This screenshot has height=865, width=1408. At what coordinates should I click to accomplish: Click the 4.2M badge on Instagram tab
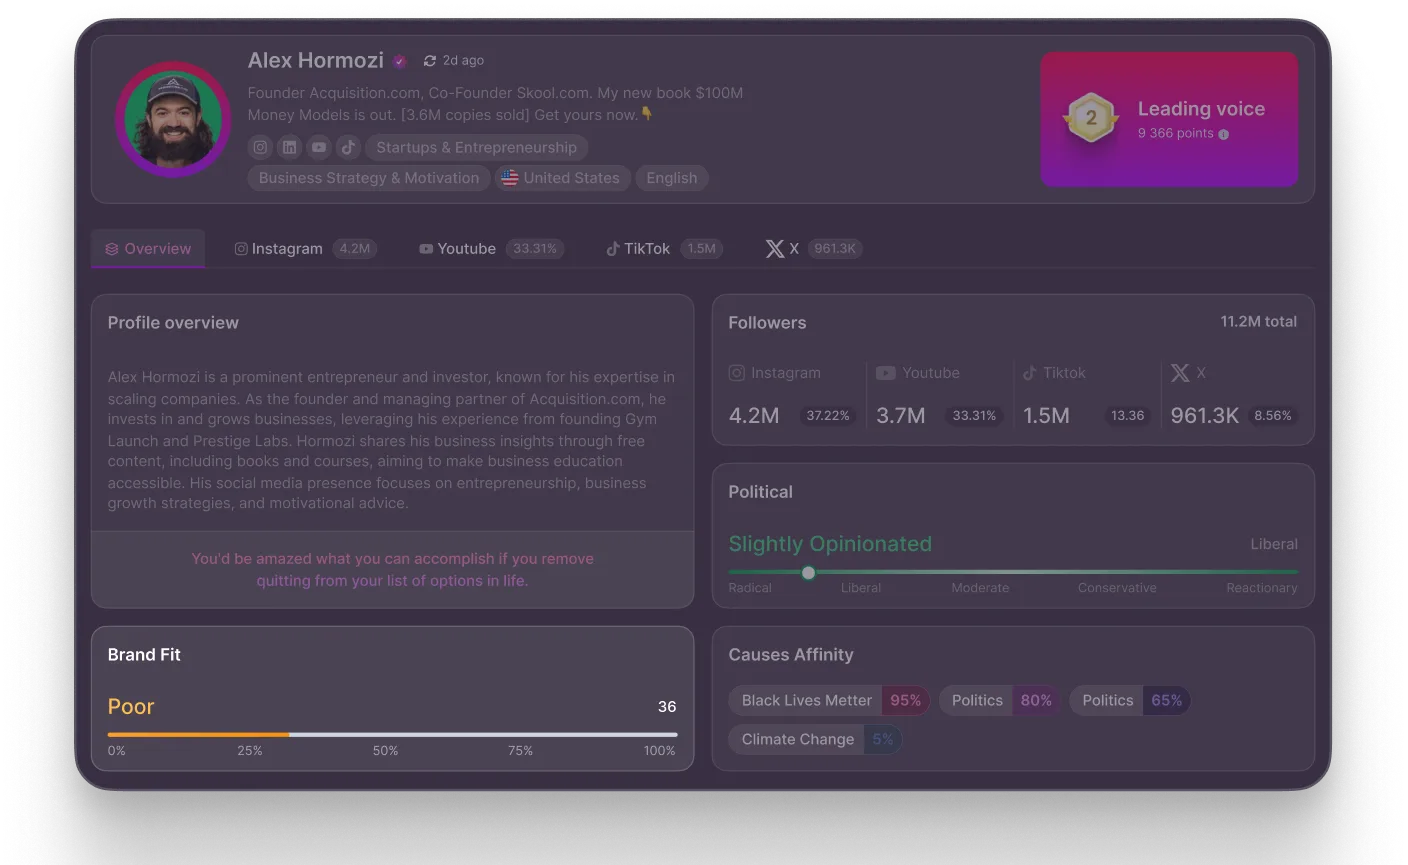pyautogui.click(x=355, y=249)
